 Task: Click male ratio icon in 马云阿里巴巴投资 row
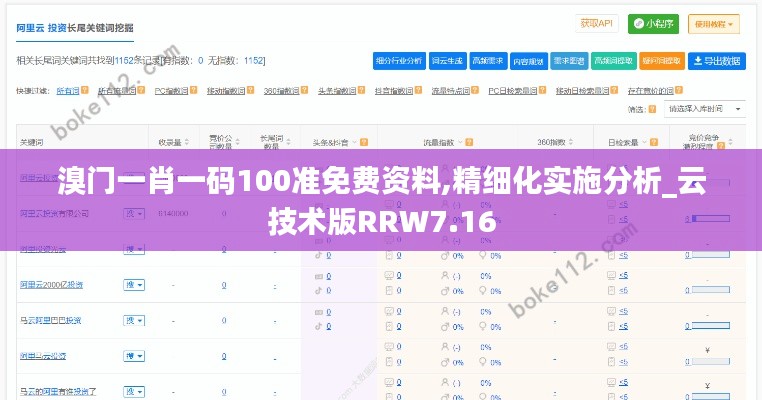[445, 327]
